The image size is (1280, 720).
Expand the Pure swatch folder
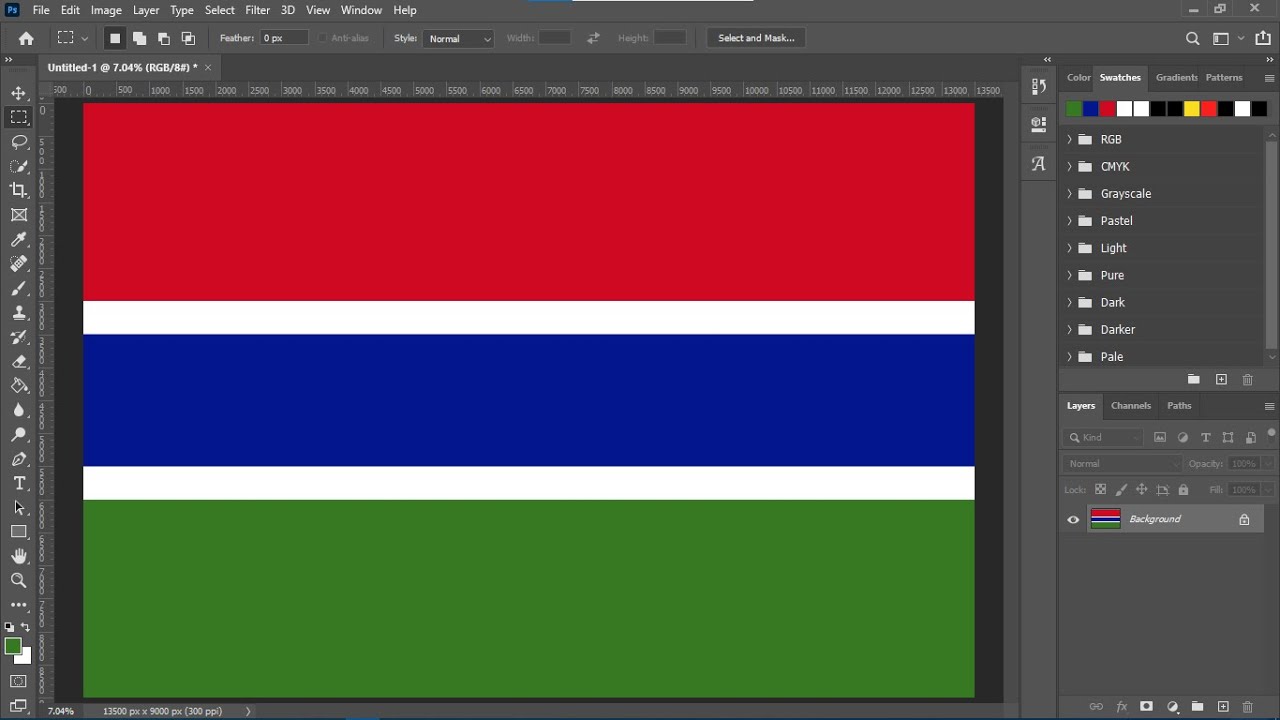pyautogui.click(x=1069, y=275)
